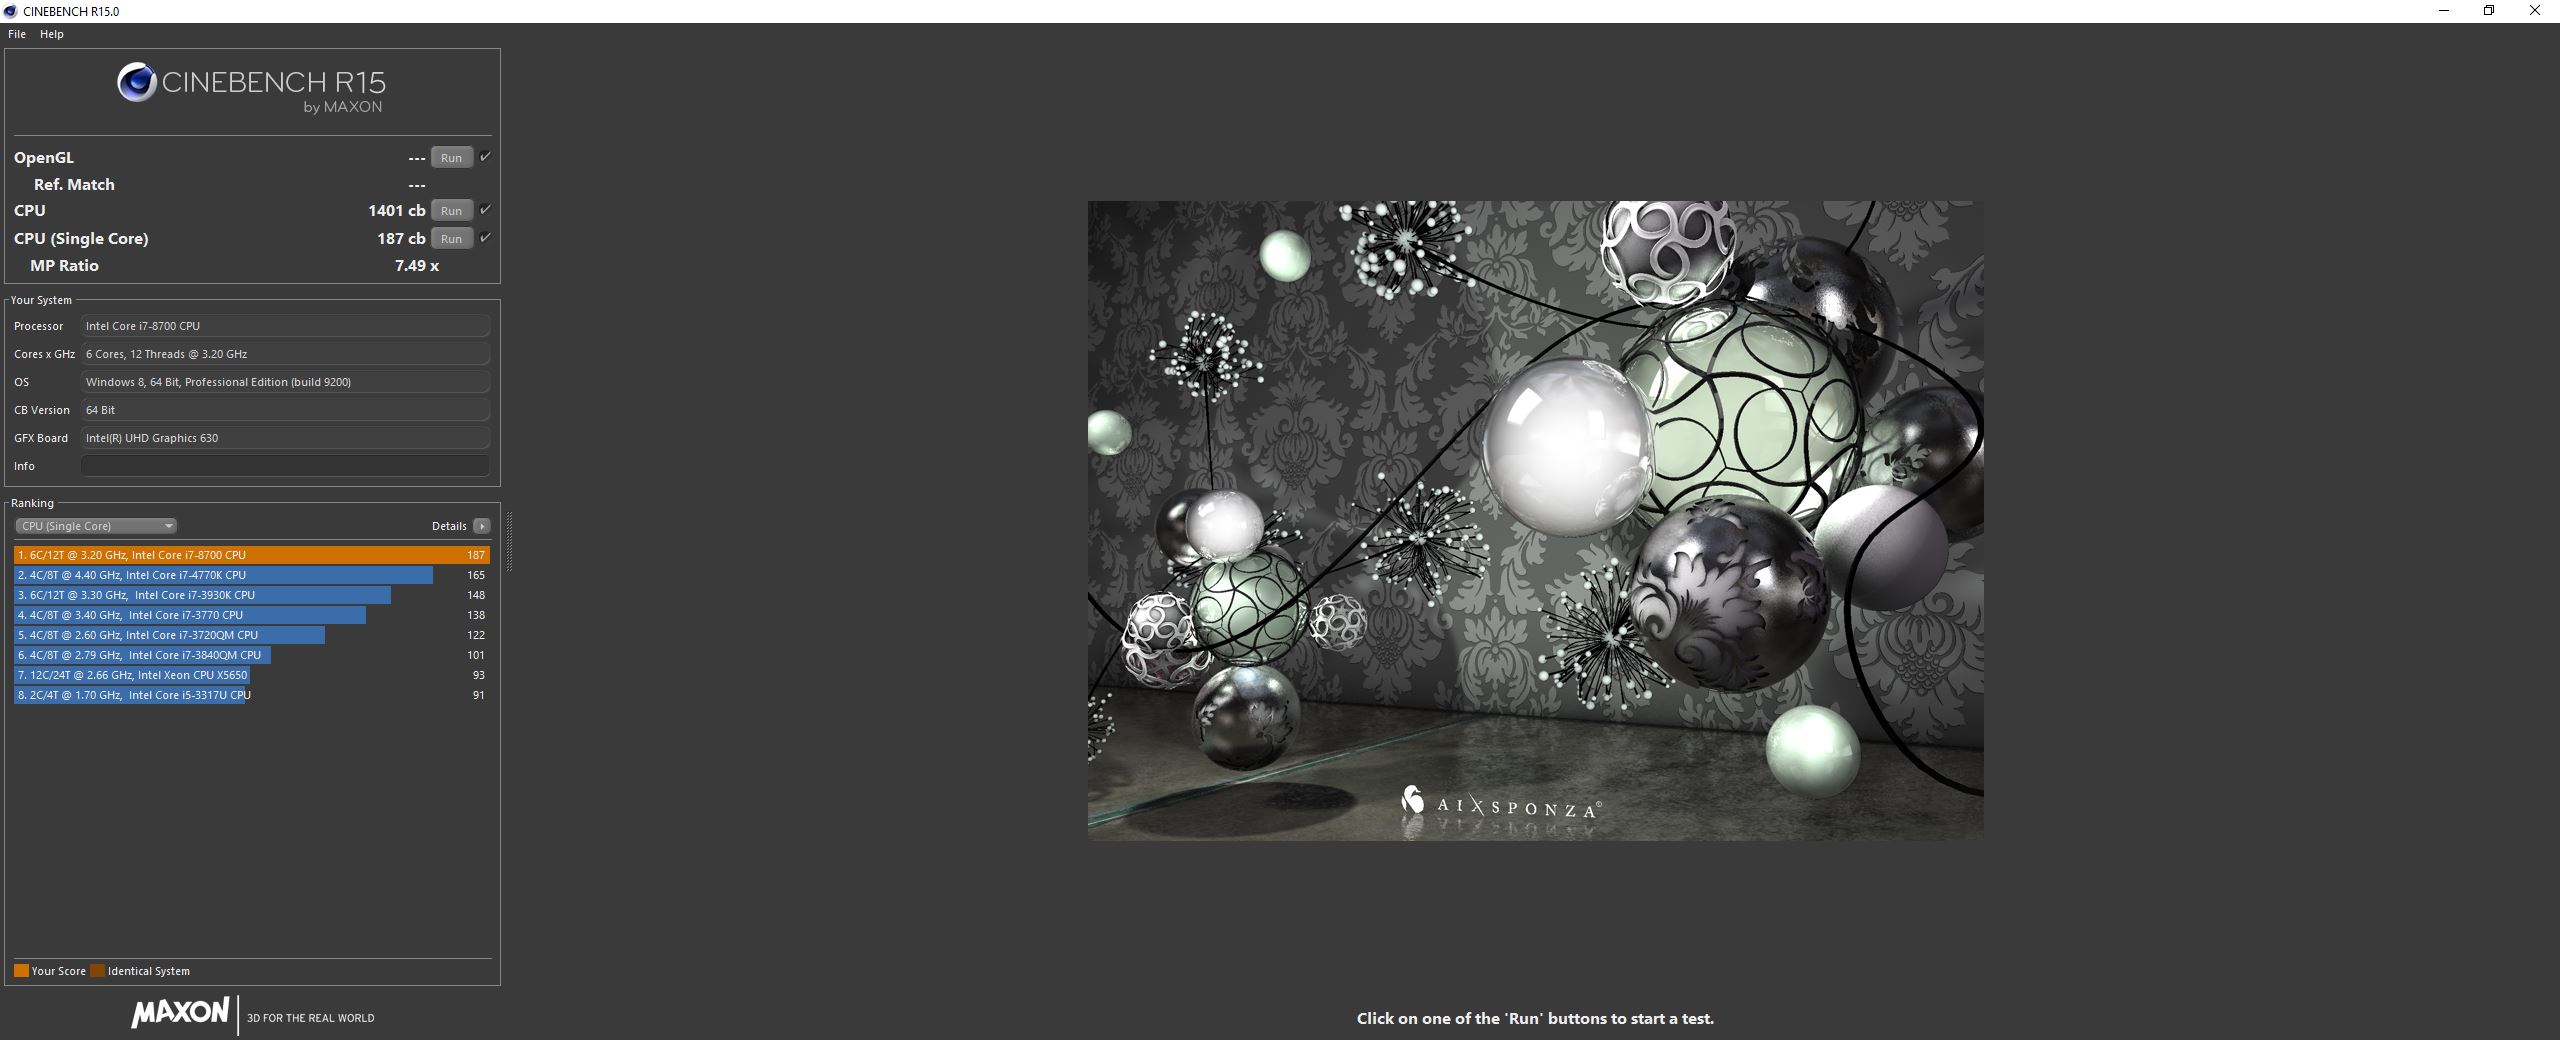
Task: Select ranking row Intel Core i7-3720QM CPU
Action: click(x=252, y=635)
